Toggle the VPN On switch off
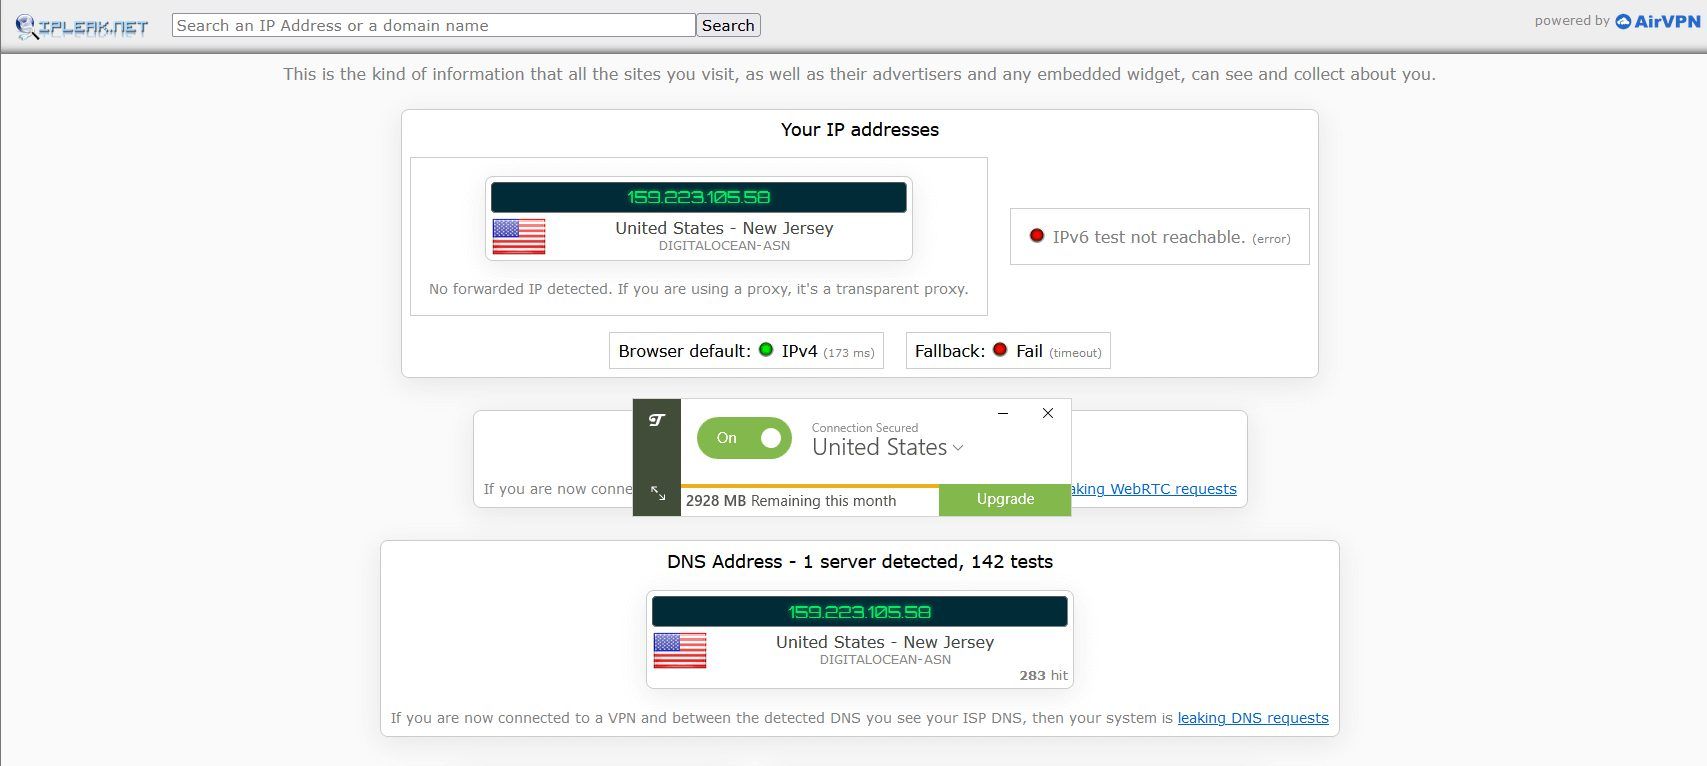Image resolution: width=1707 pixels, height=766 pixels. [744, 438]
